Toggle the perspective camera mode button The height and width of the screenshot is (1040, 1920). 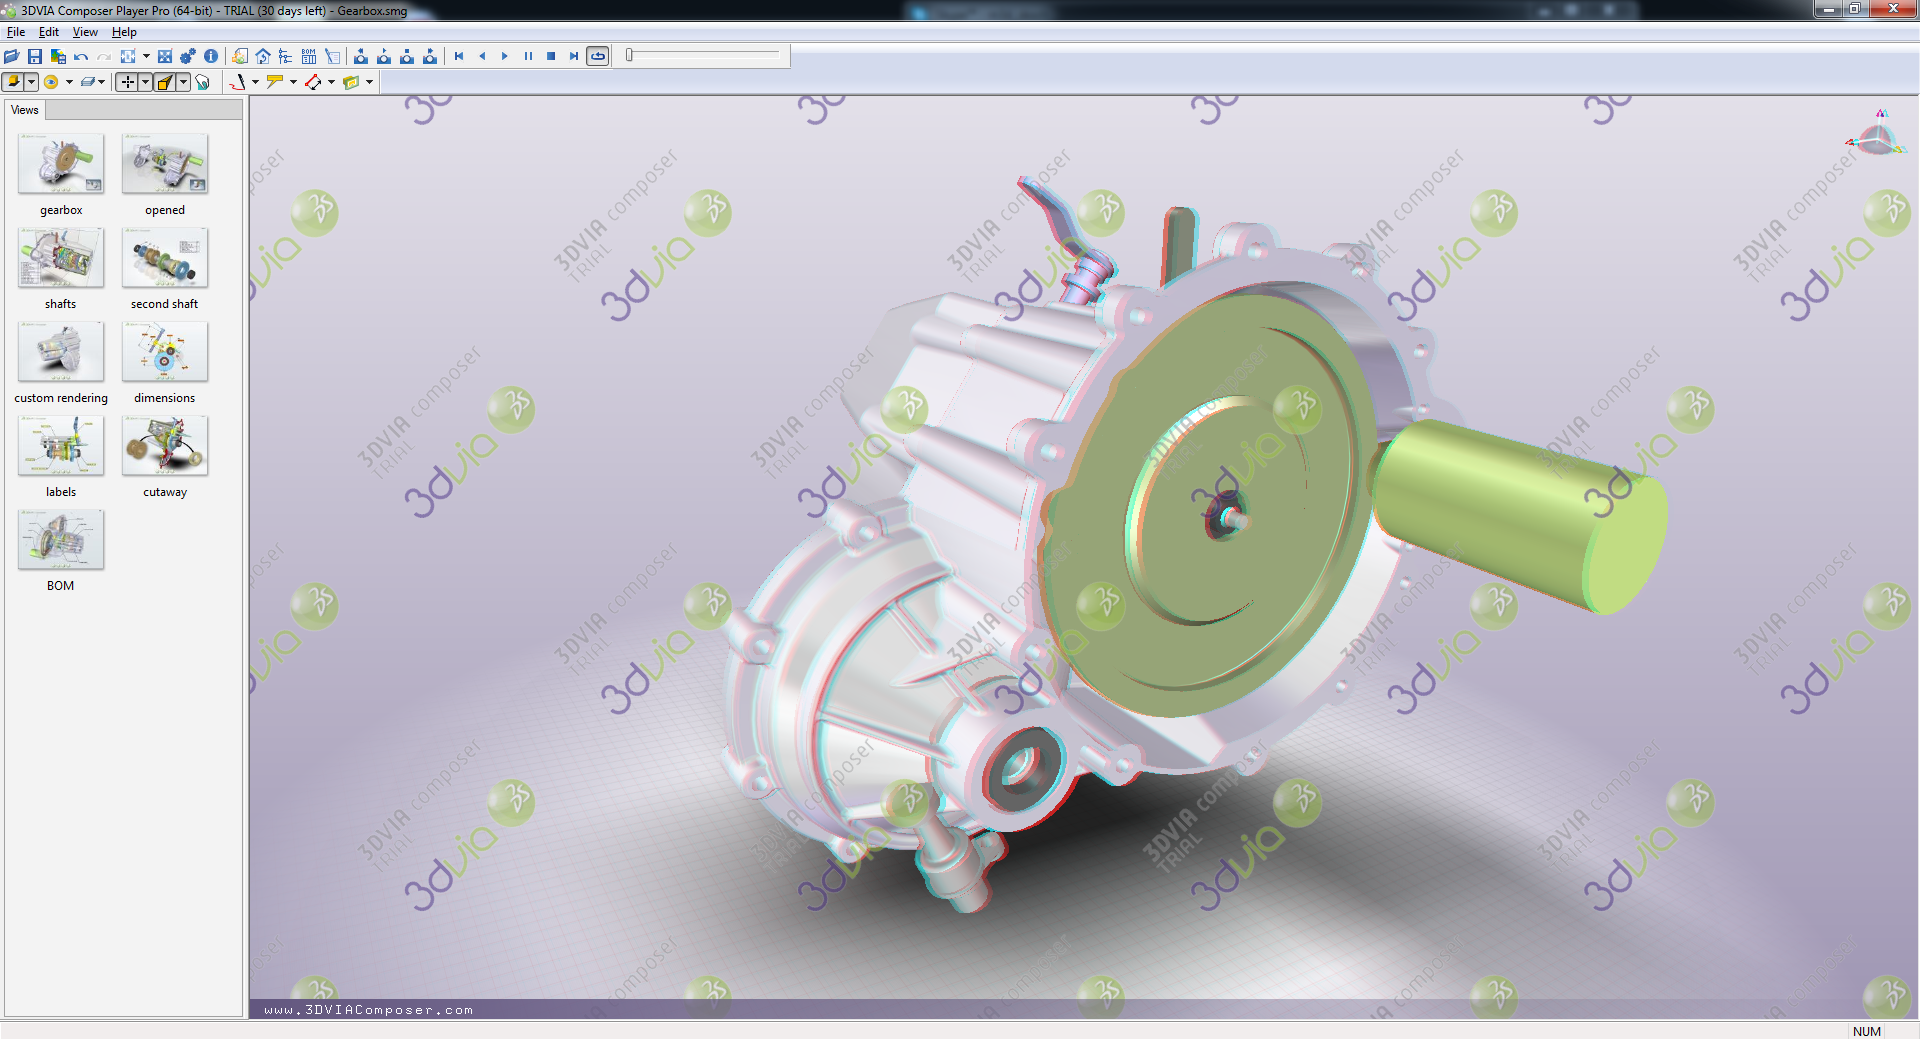tap(165, 83)
